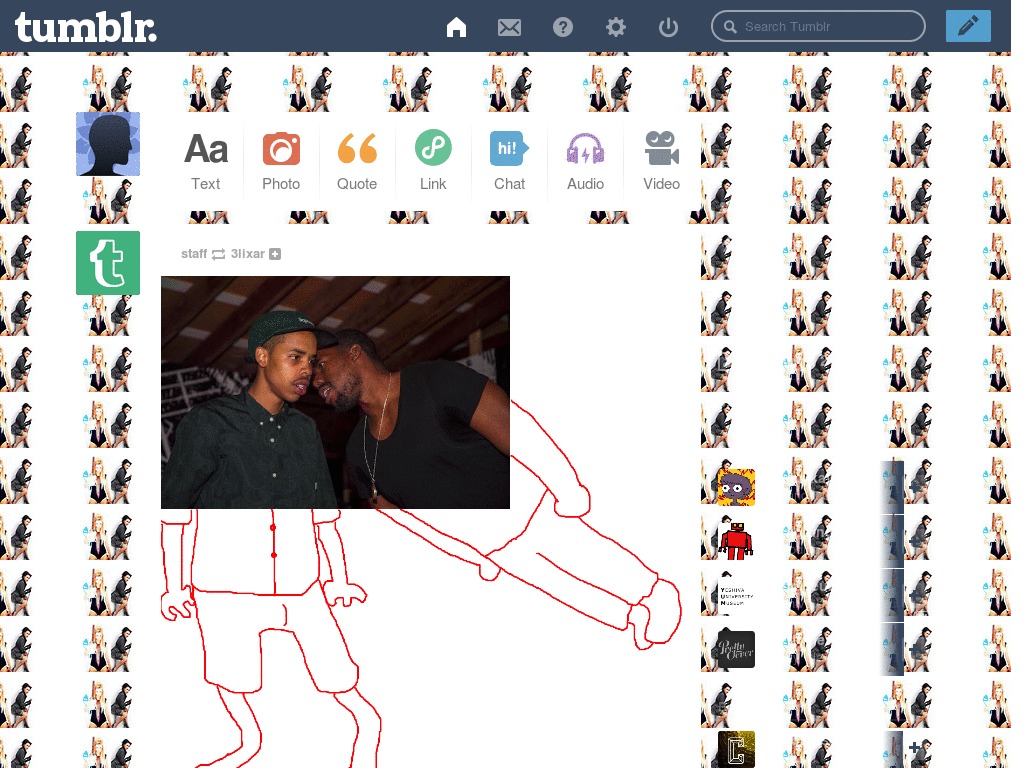Open the 3lixar blog link
The height and width of the screenshot is (768, 1024).
(x=248, y=253)
